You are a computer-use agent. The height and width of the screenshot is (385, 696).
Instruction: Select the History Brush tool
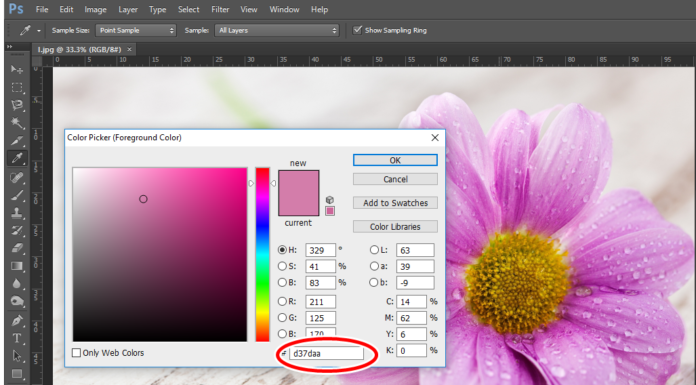pos(17,231)
